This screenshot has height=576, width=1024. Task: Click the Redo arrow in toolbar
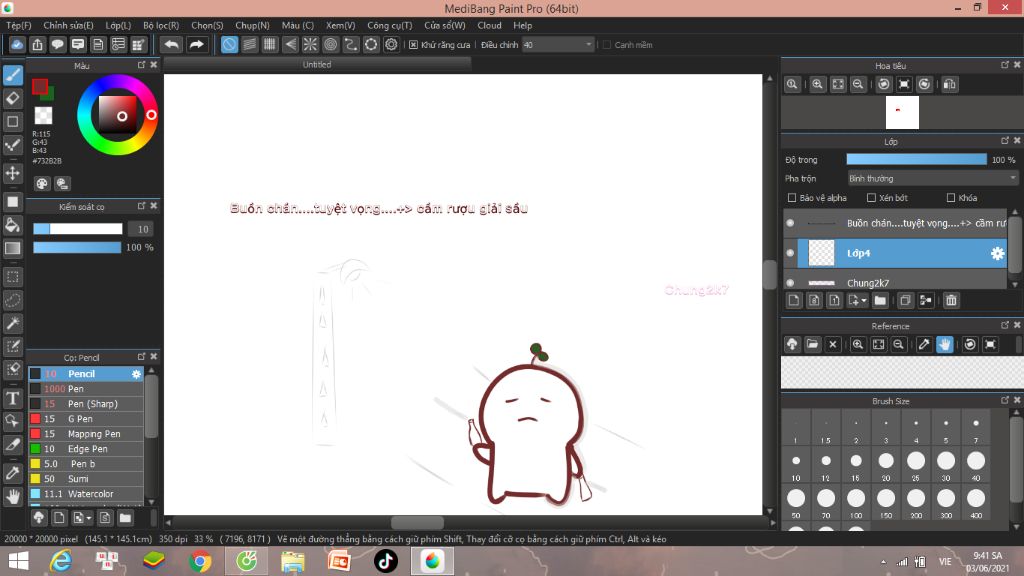pyautogui.click(x=196, y=44)
